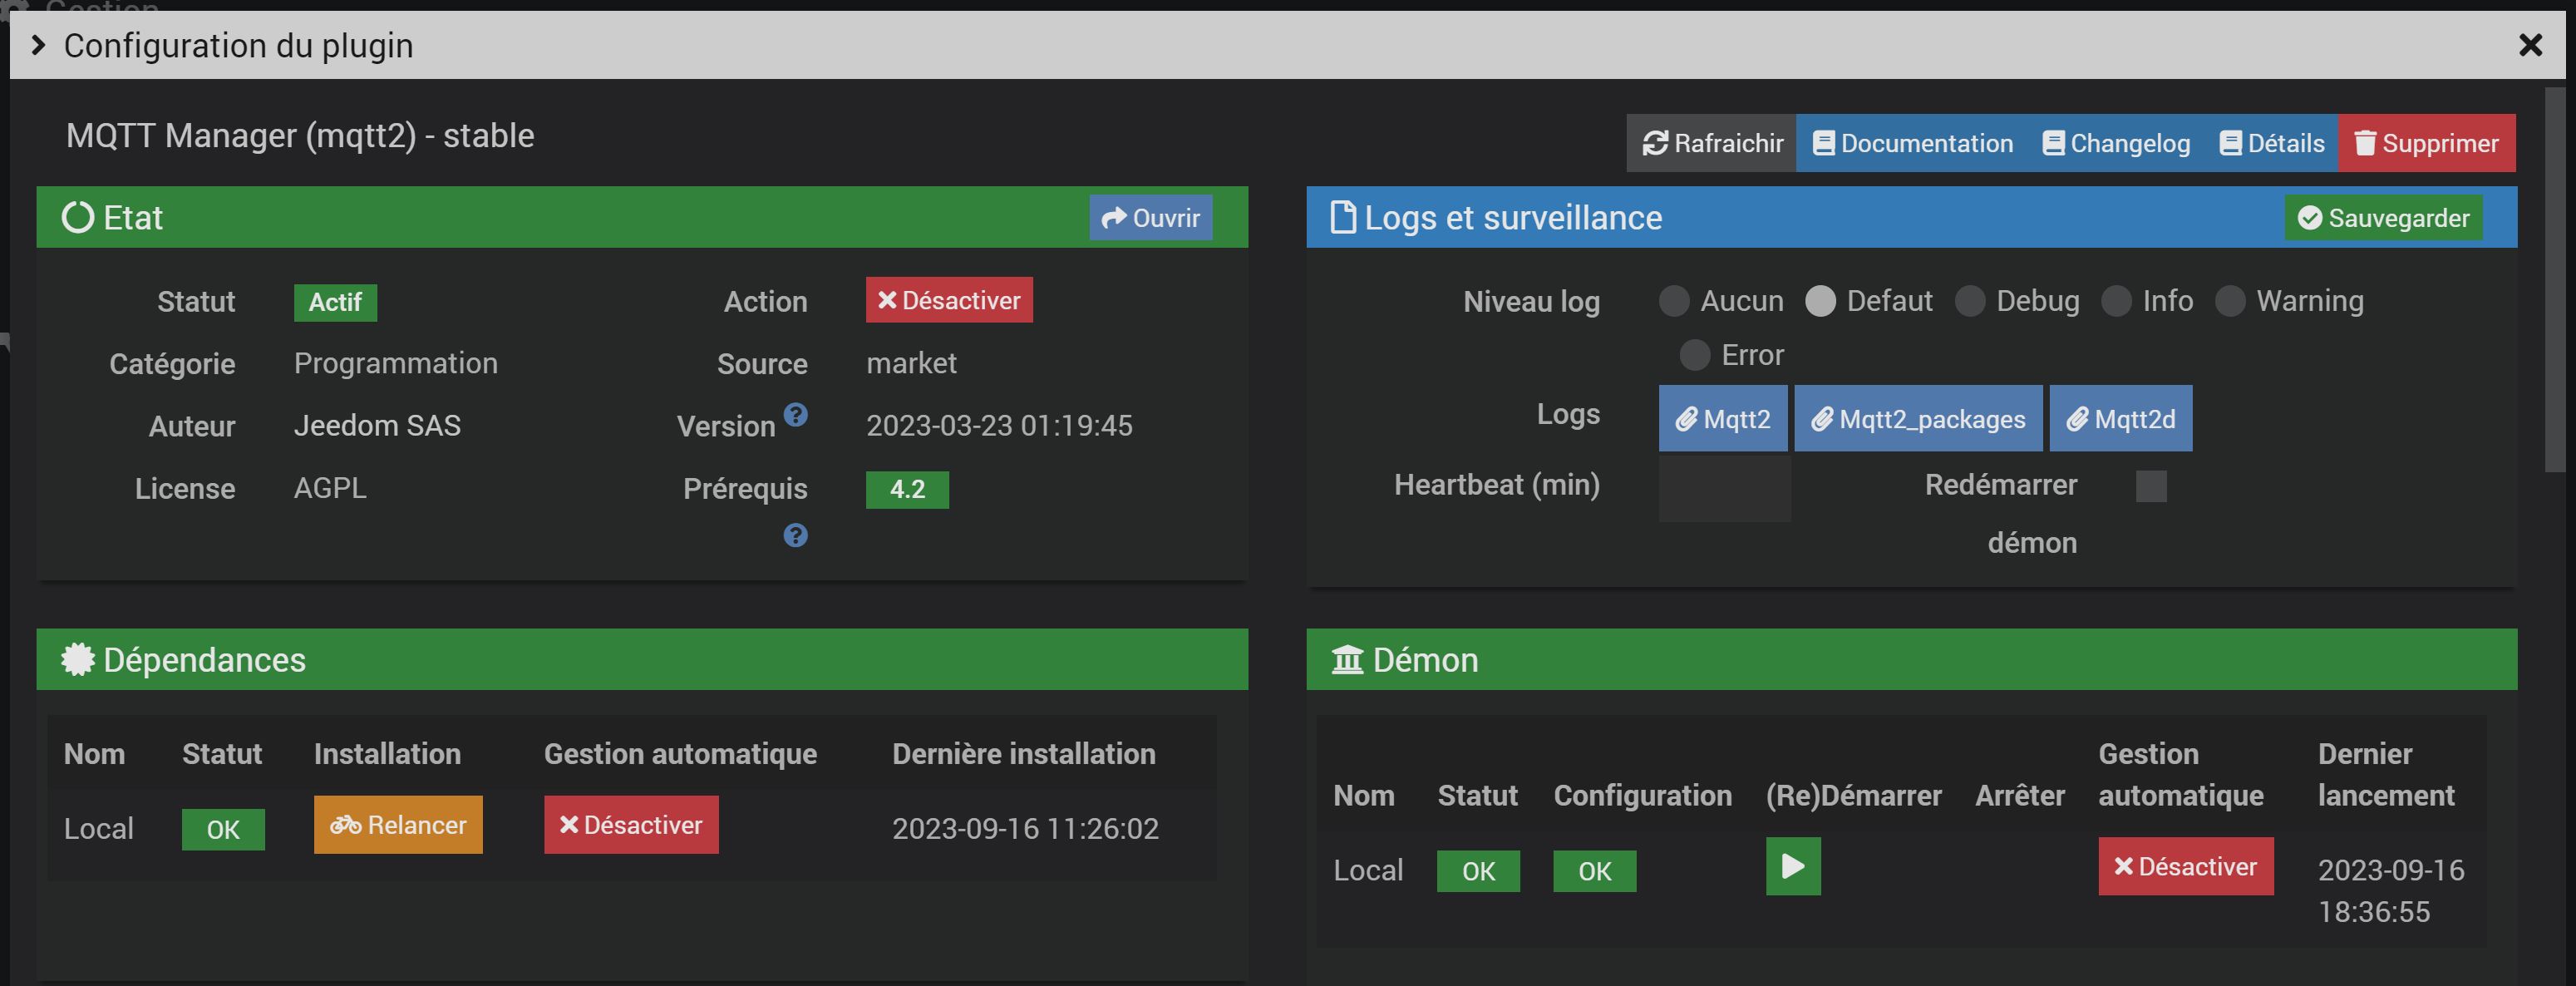Select Debug log level radio
Viewport: 2576px width, 986px height.
pos(1969,301)
